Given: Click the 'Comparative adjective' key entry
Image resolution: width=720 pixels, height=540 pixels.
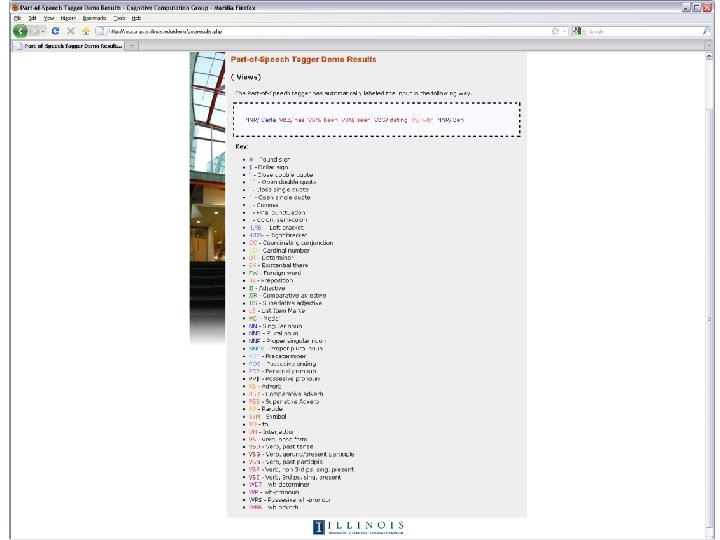Looking at the screenshot, I should click(x=287, y=295).
